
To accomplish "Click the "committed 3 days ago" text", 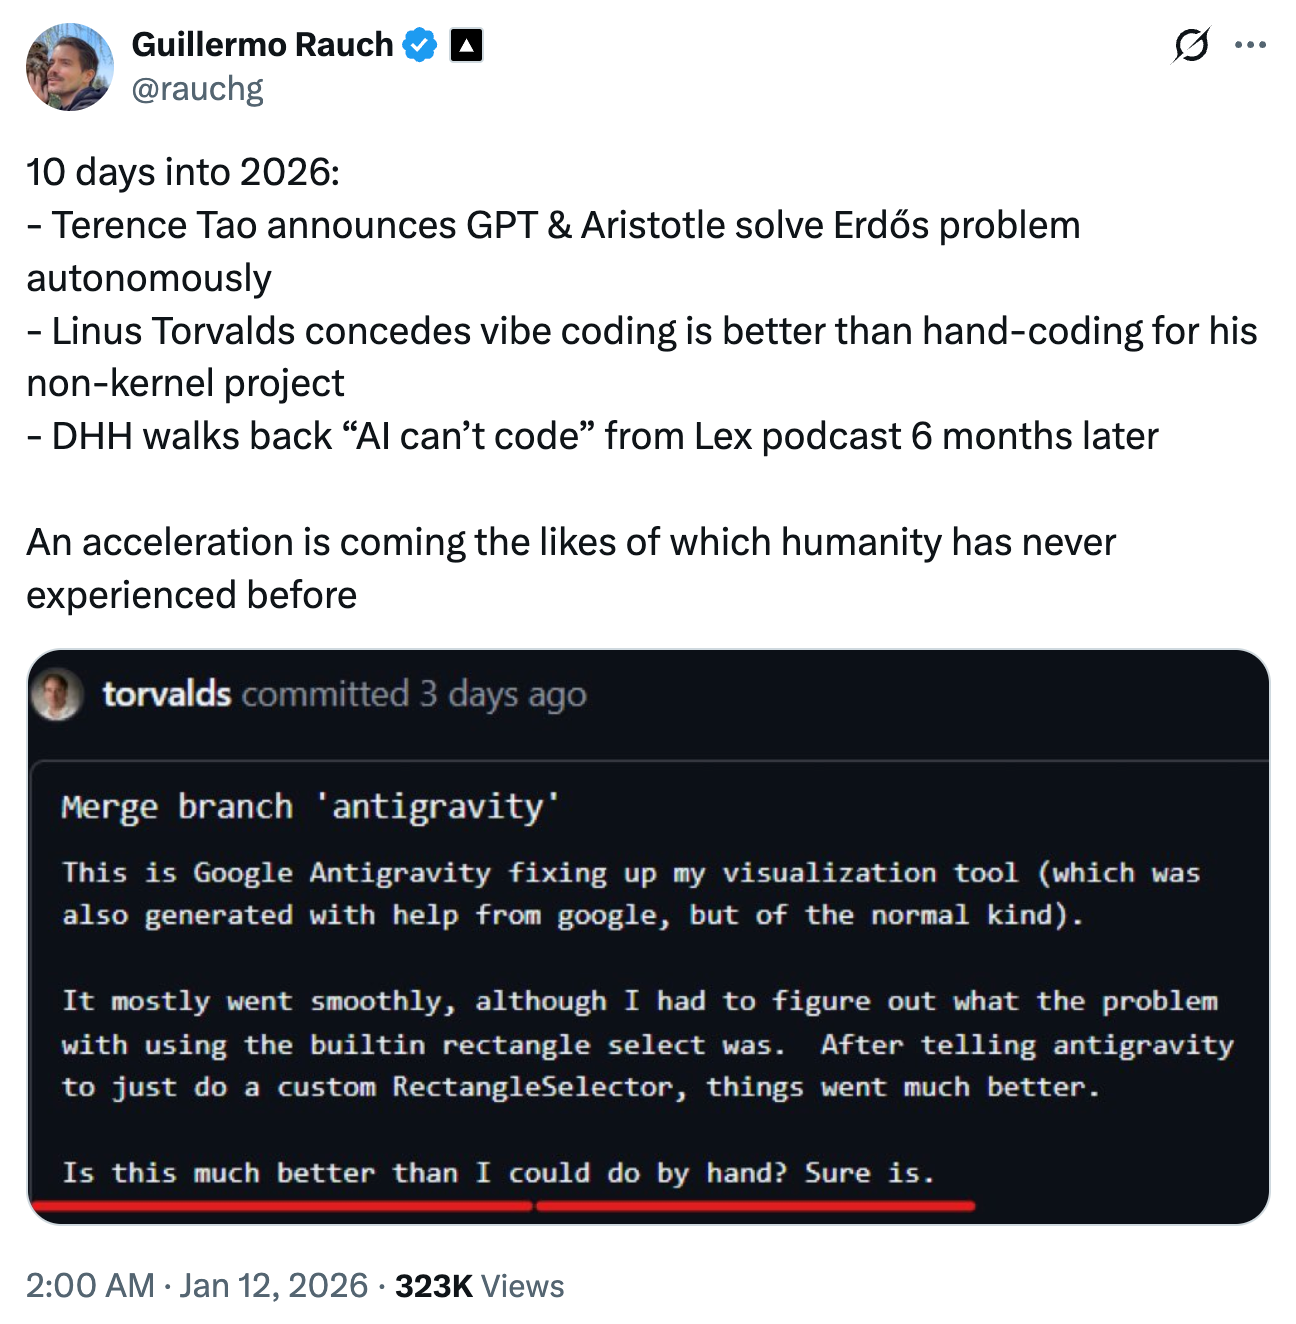I will point(413,694).
